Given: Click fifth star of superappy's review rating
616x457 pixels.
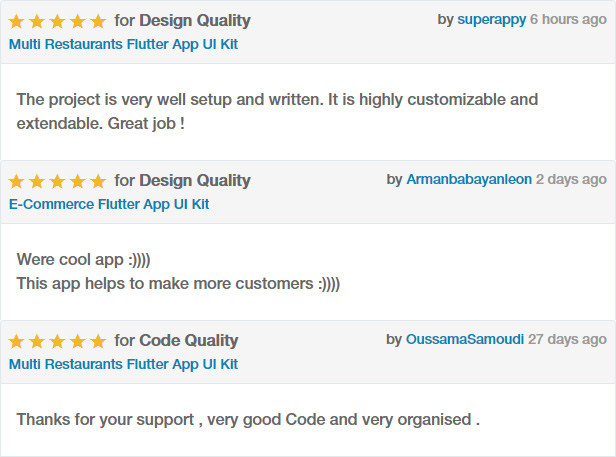Looking at the screenshot, I should (x=98, y=21).
